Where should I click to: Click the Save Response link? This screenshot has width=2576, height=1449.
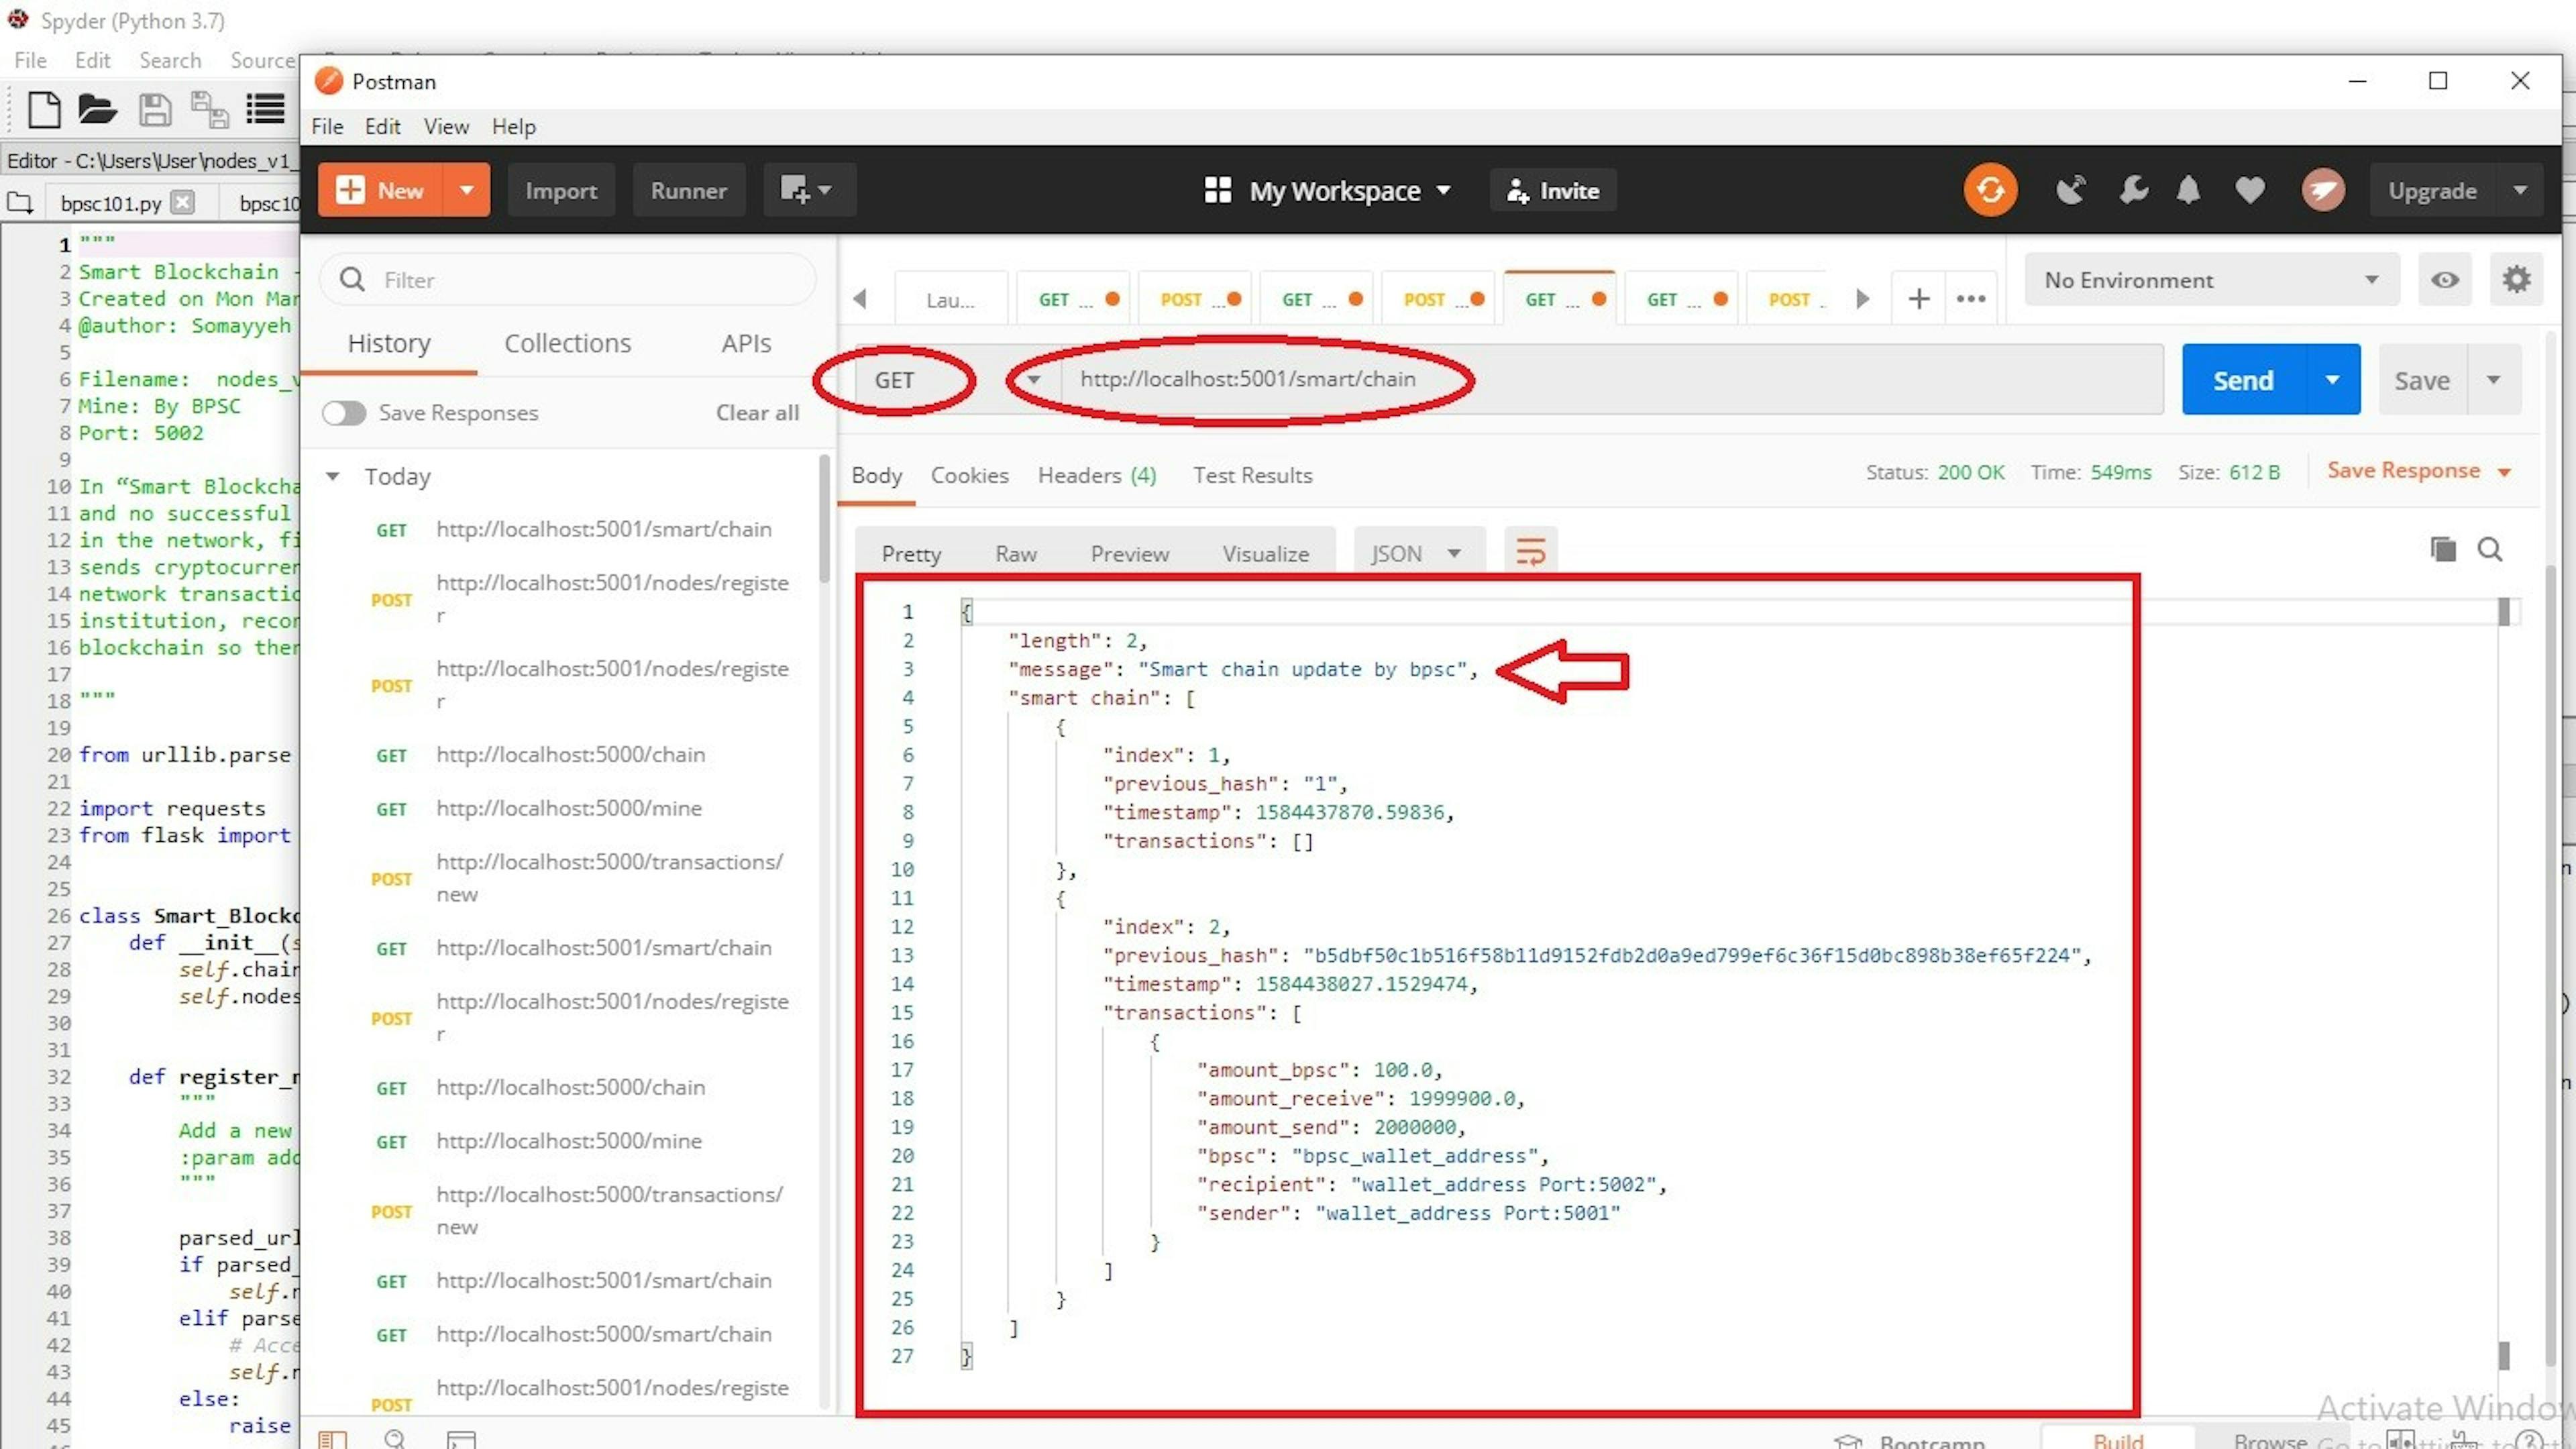[2403, 471]
